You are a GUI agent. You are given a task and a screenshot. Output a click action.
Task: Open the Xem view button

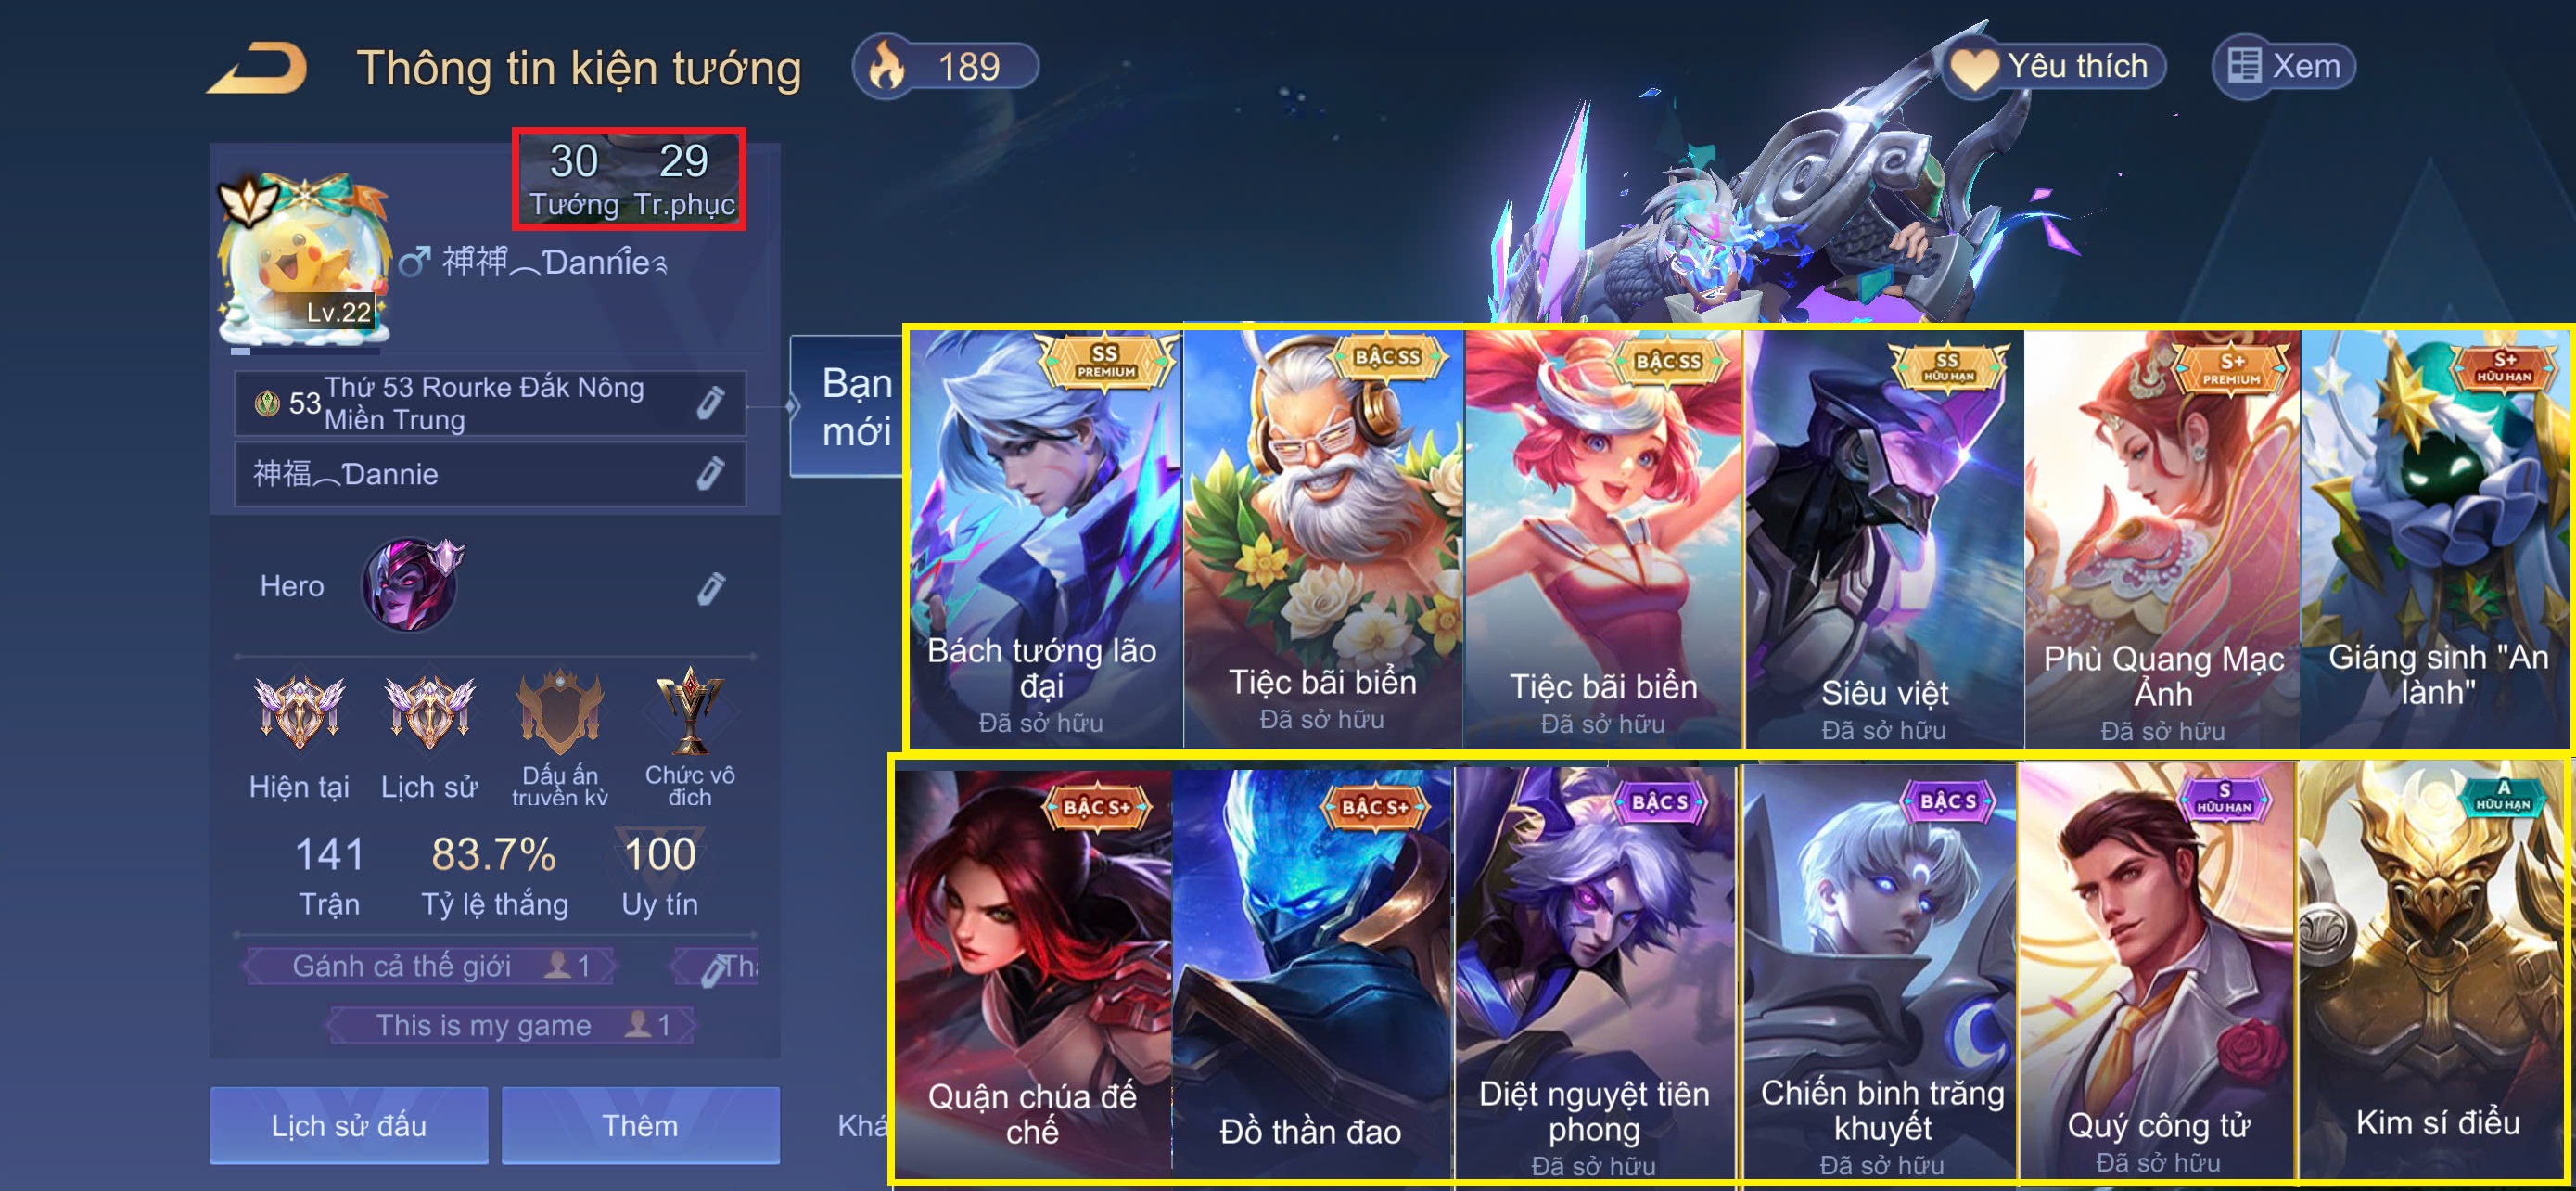2285,66
